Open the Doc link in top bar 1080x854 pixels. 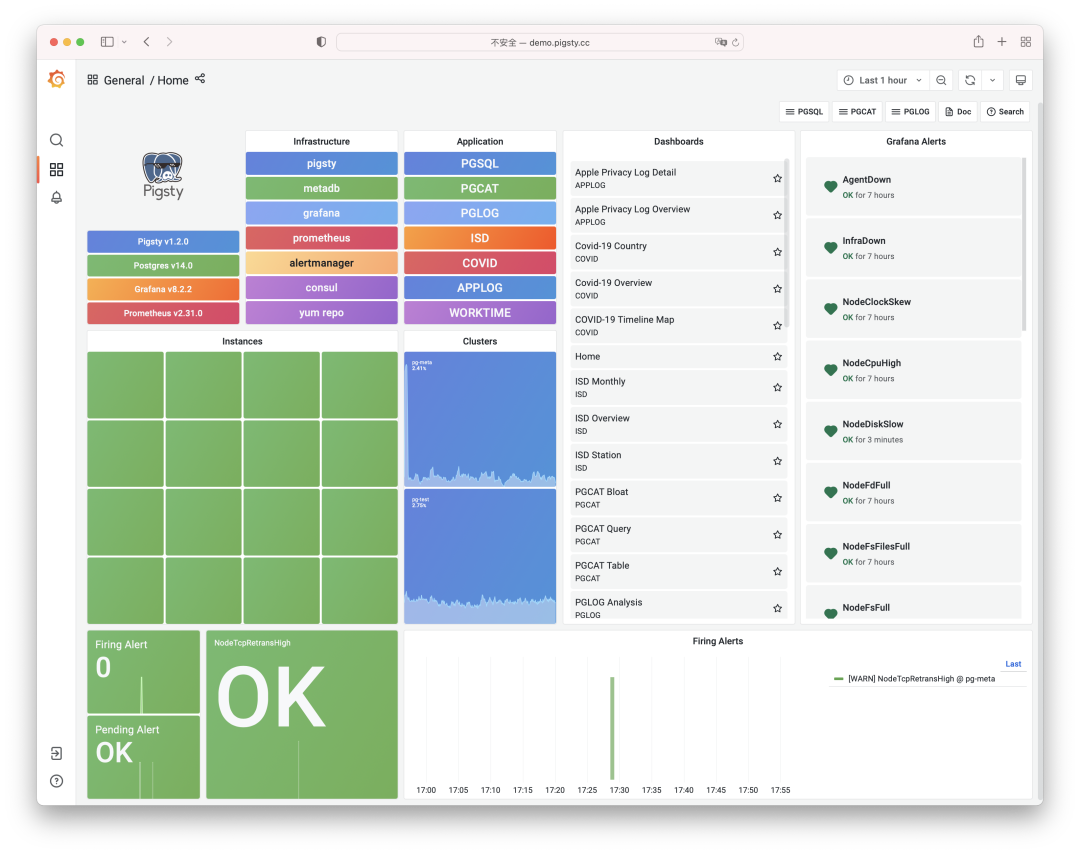[x=957, y=112]
